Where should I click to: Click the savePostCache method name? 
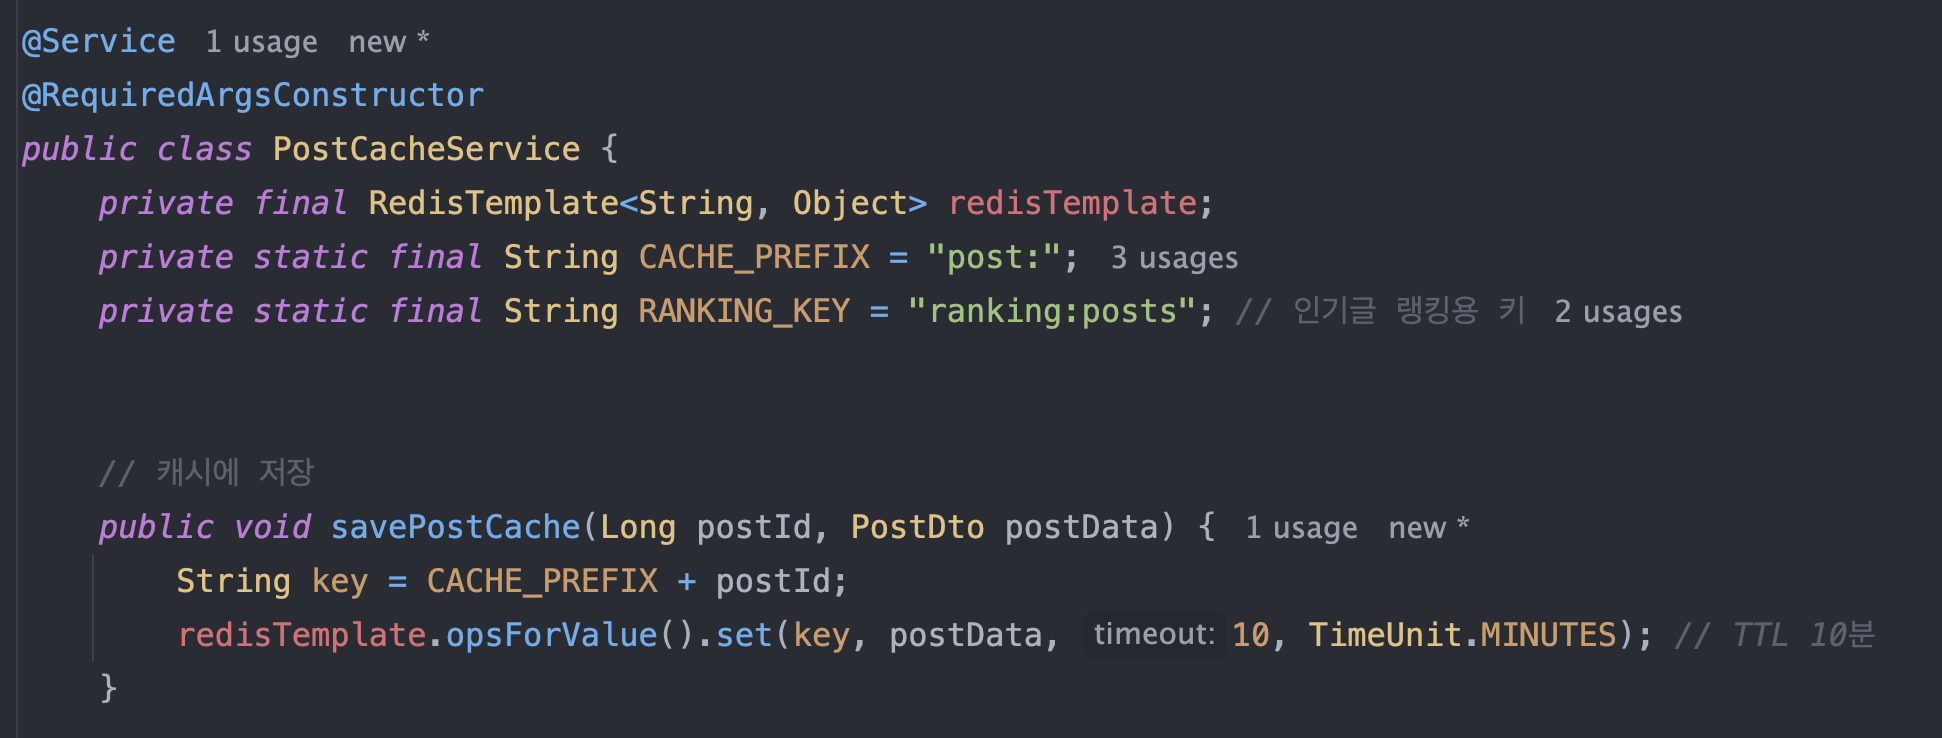455,527
